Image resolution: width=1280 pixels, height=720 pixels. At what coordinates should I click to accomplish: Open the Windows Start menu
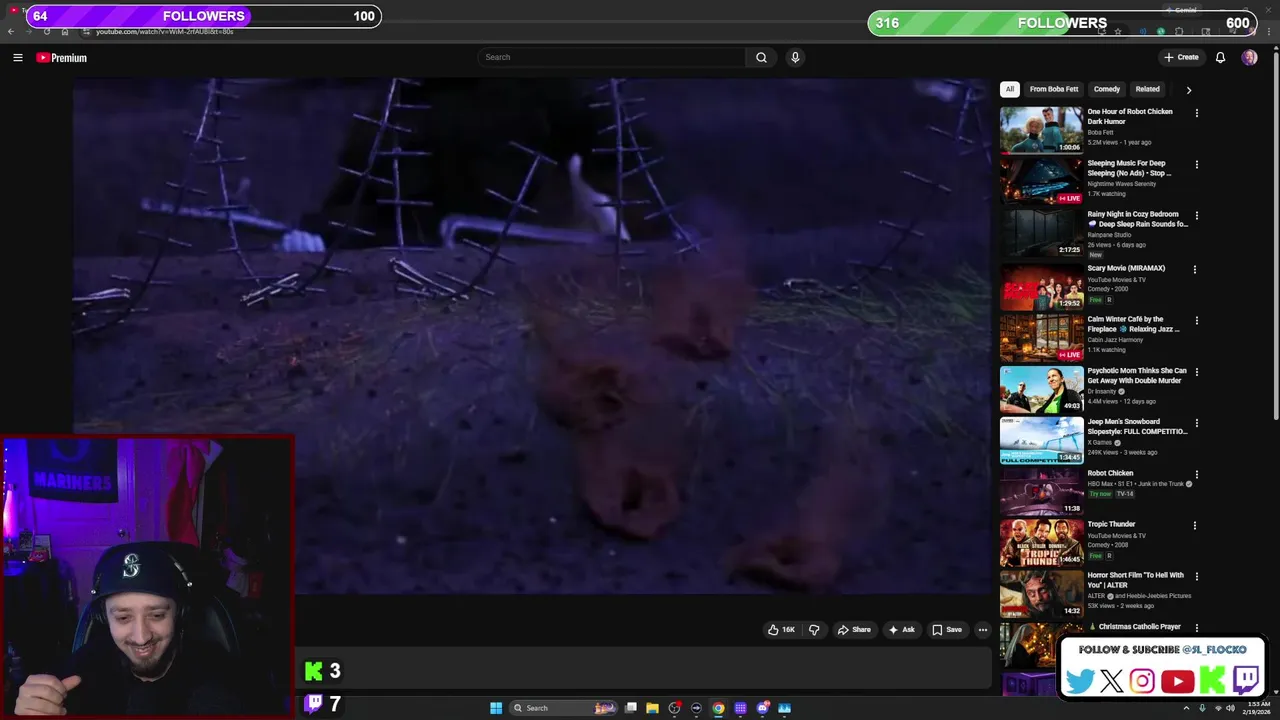point(496,708)
